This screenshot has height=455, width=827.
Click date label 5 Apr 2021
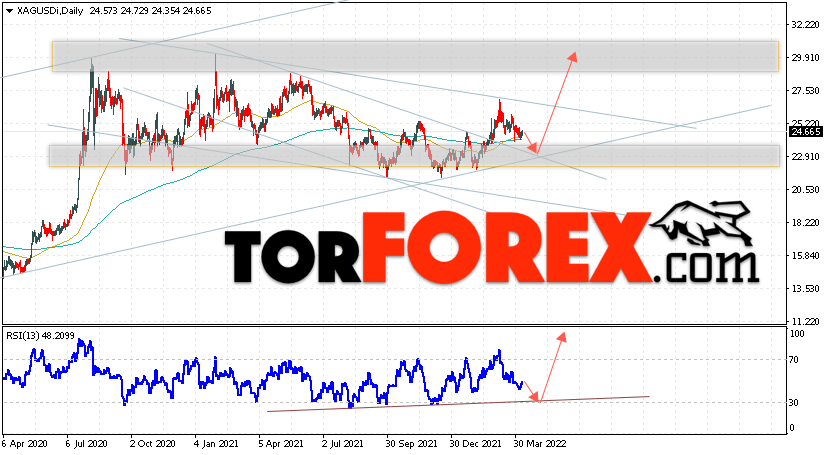(x=281, y=444)
